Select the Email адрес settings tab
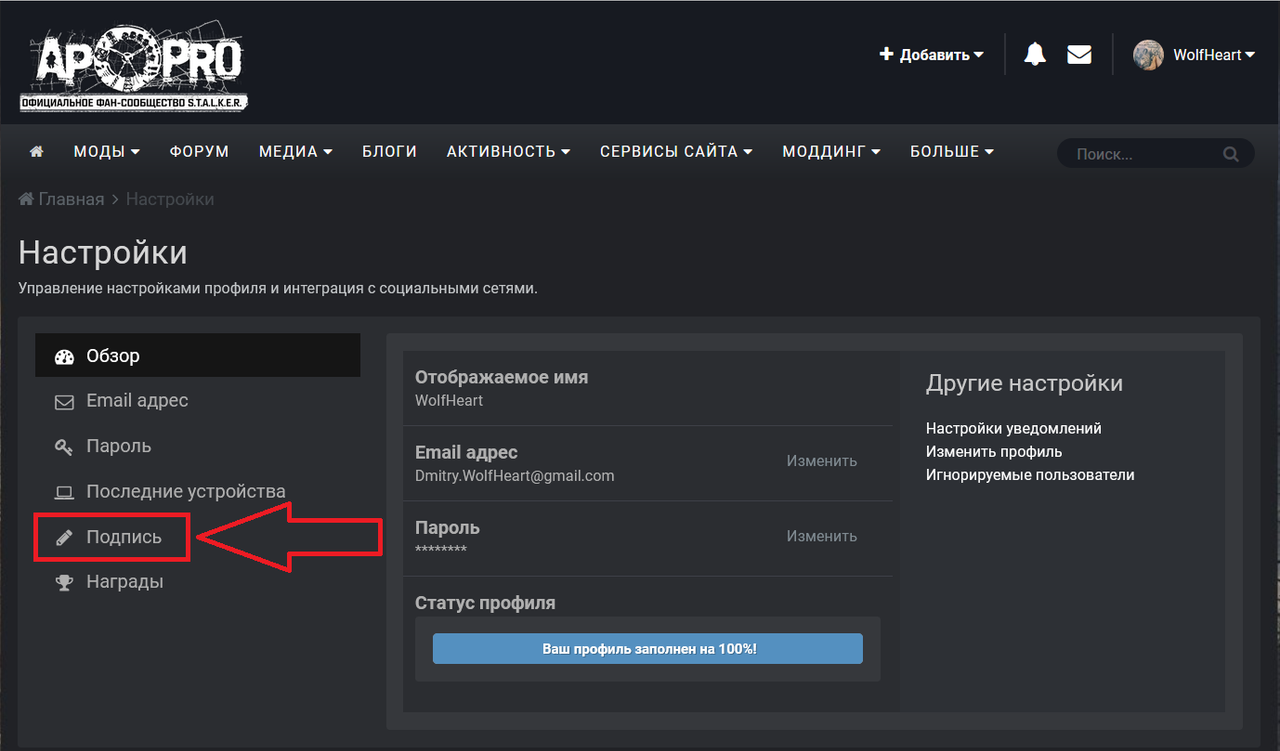The height and width of the screenshot is (751, 1280). [x=198, y=401]
